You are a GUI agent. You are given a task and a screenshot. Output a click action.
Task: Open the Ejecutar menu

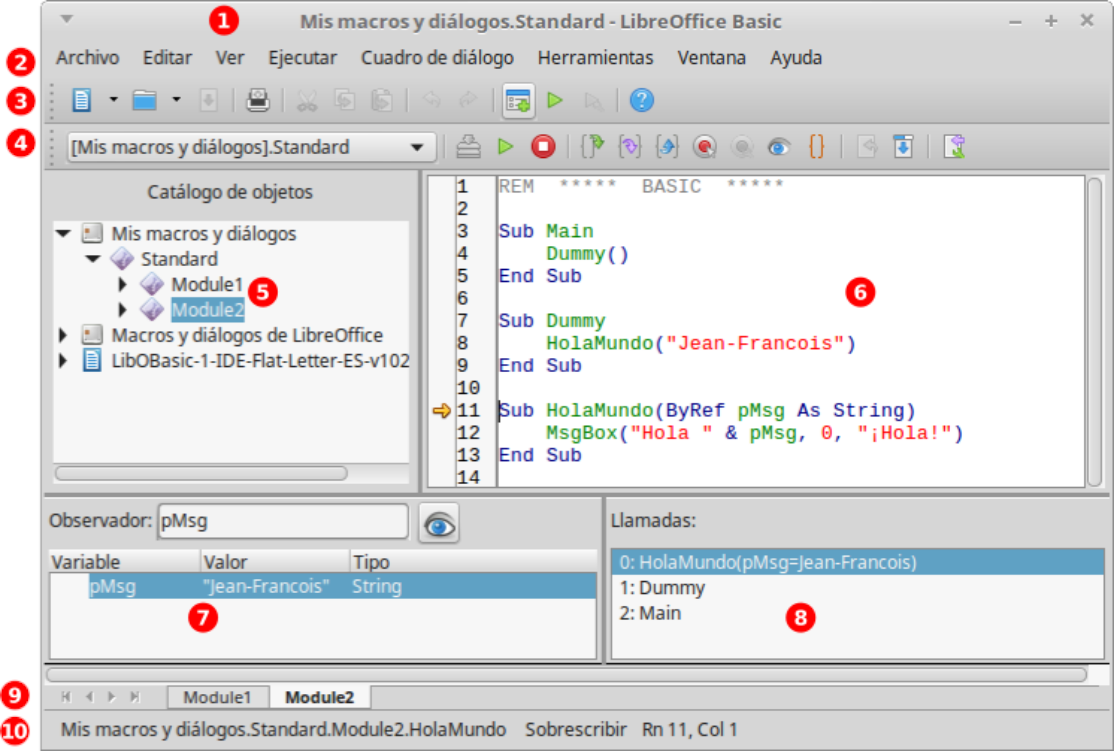click(x=303, y=58)
